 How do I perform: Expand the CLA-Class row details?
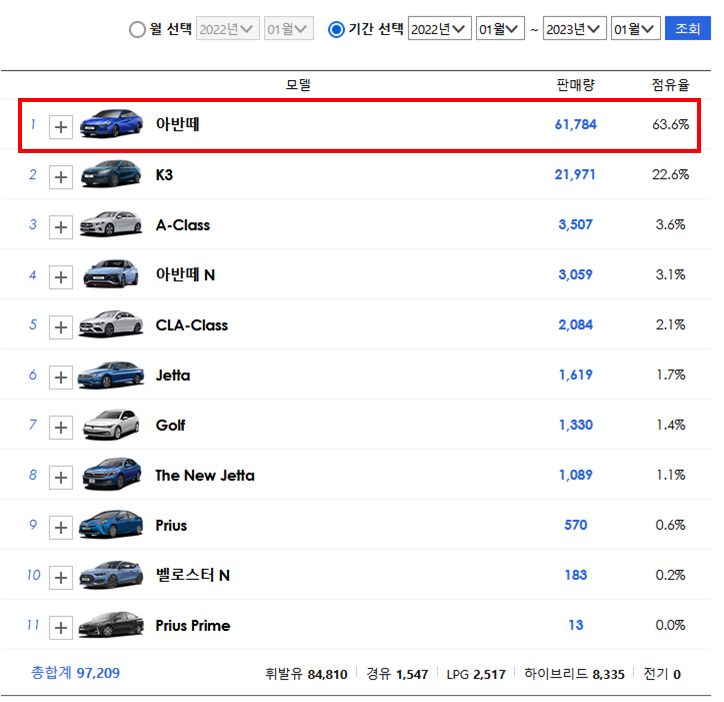tap(61, 327)
